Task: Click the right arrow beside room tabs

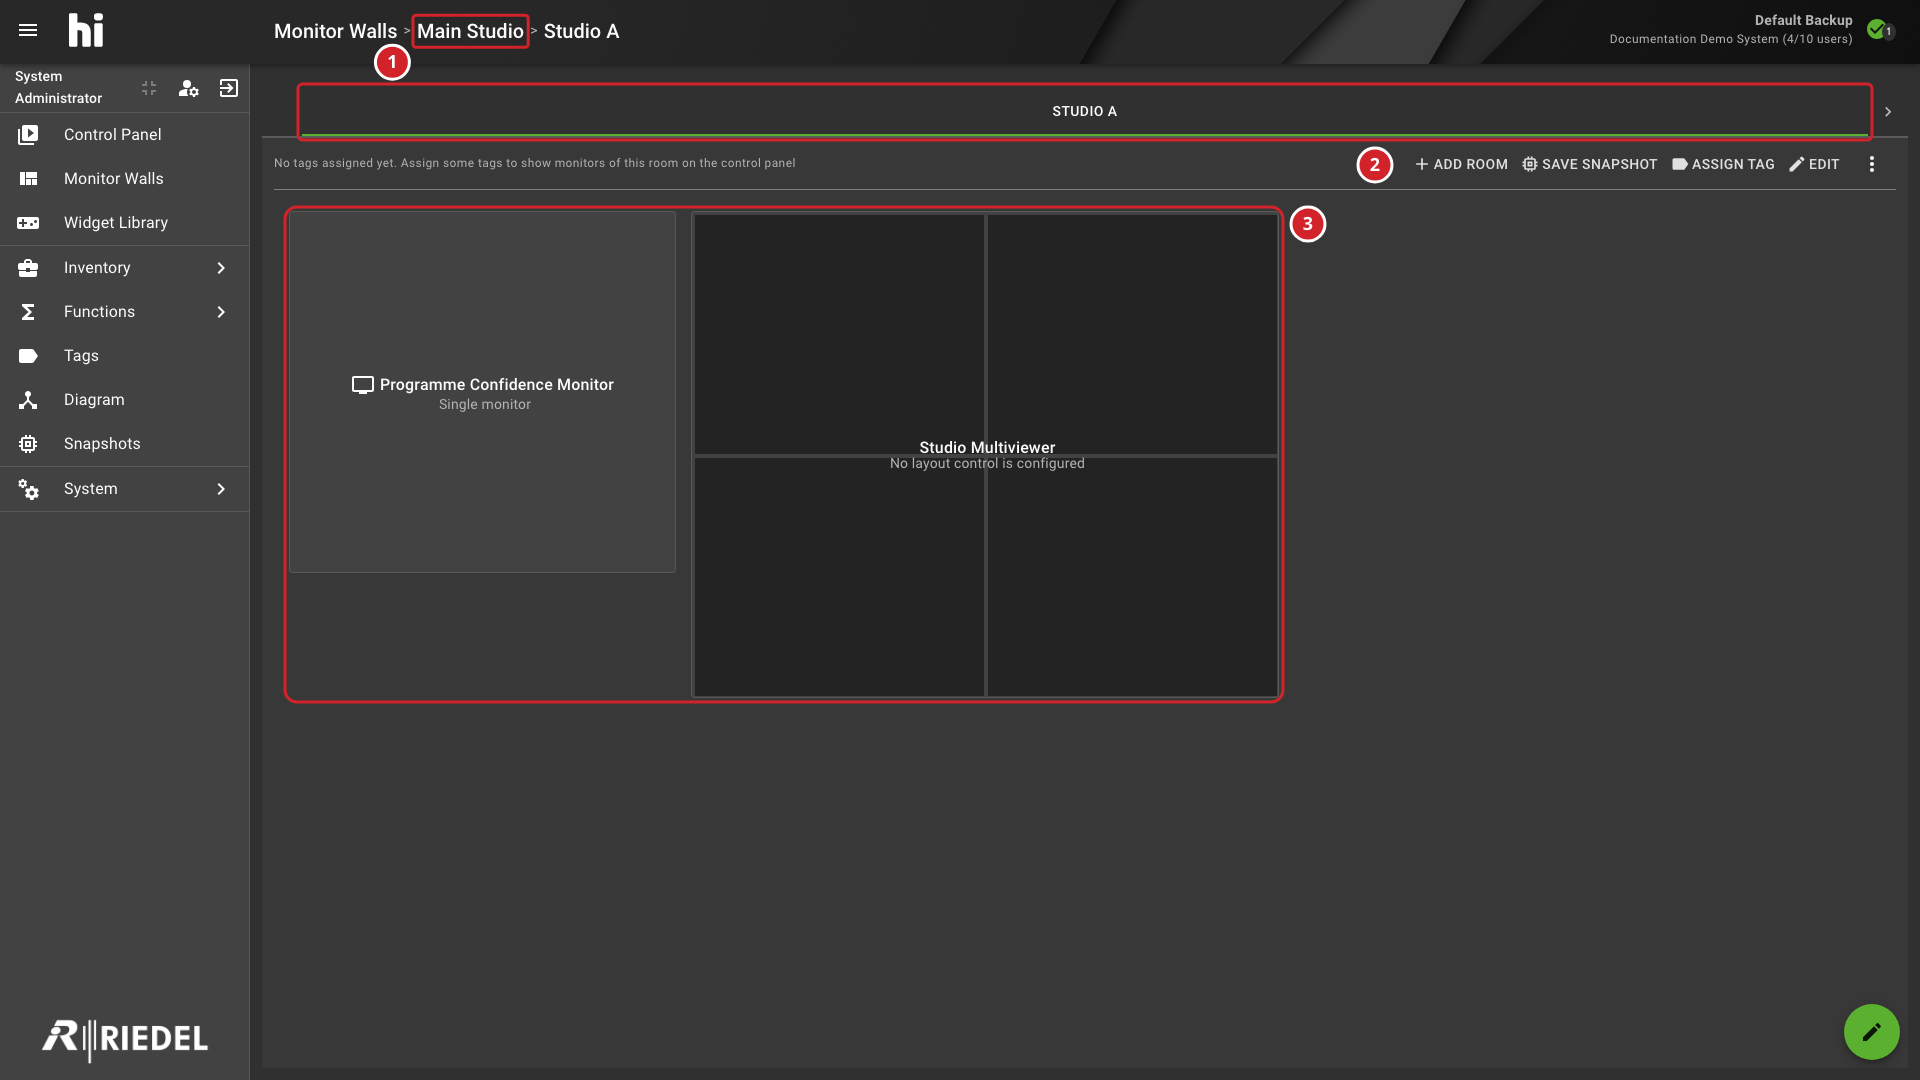Action: tap(1888, 112)
